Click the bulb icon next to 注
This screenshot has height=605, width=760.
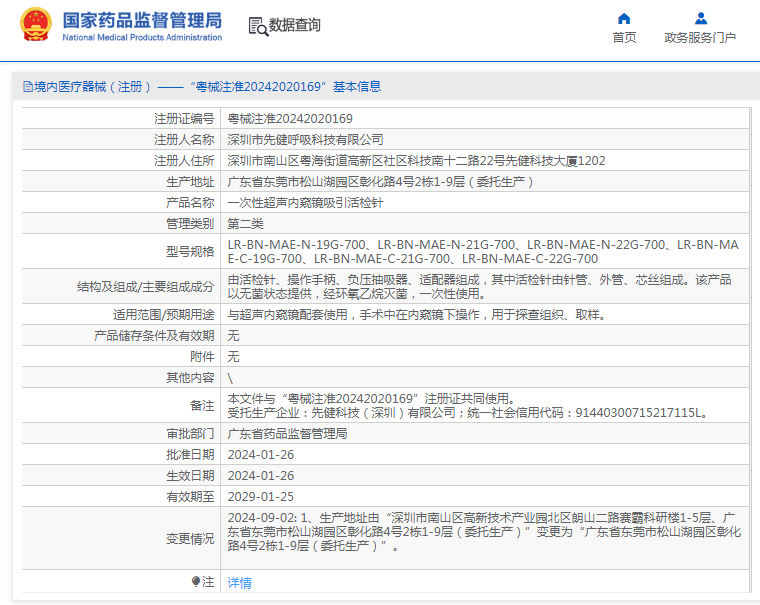[x=196, y=581]
